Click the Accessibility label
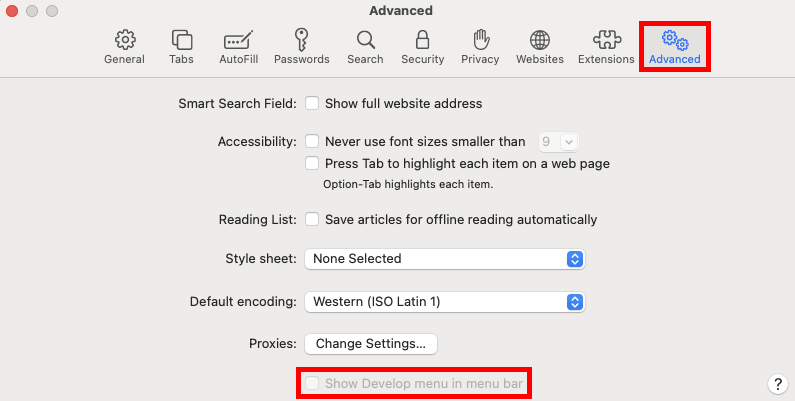Viewport: 795px width, 401px height. point(257,141)
